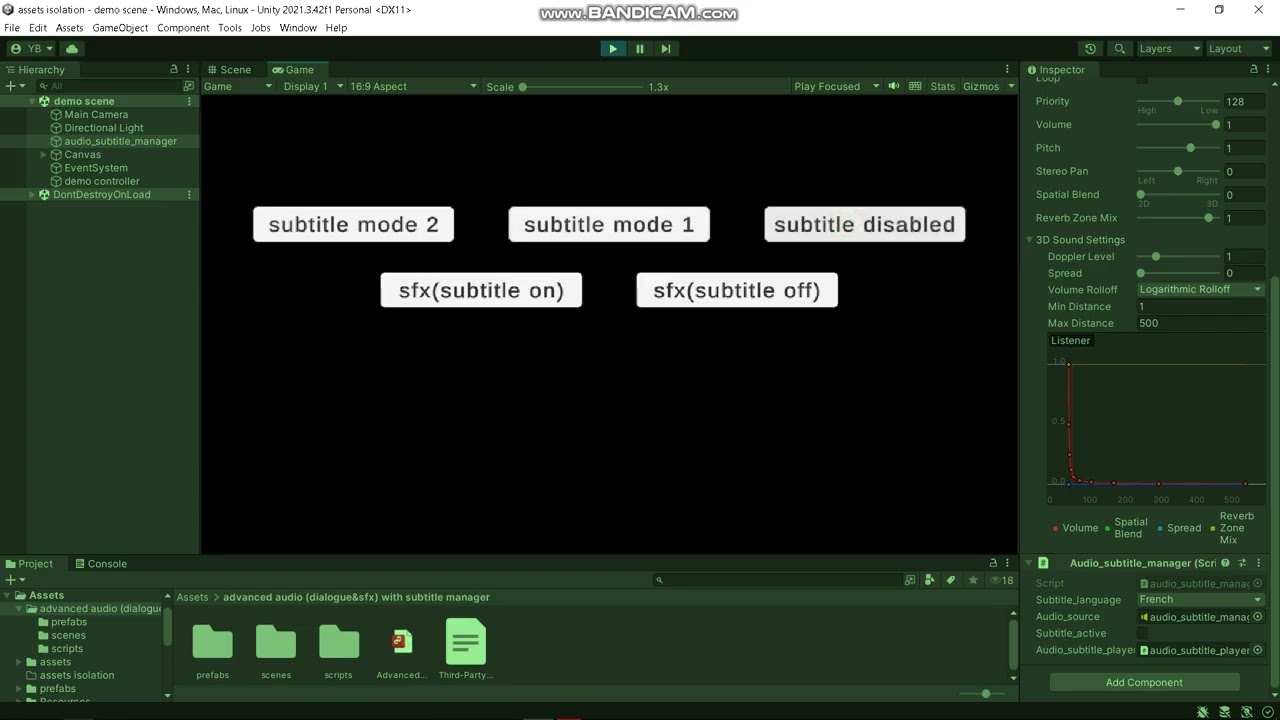The height and width of the screenshot is (720, 1280).
Task: Click the Max Distance value field
Action: [1200, 323]
